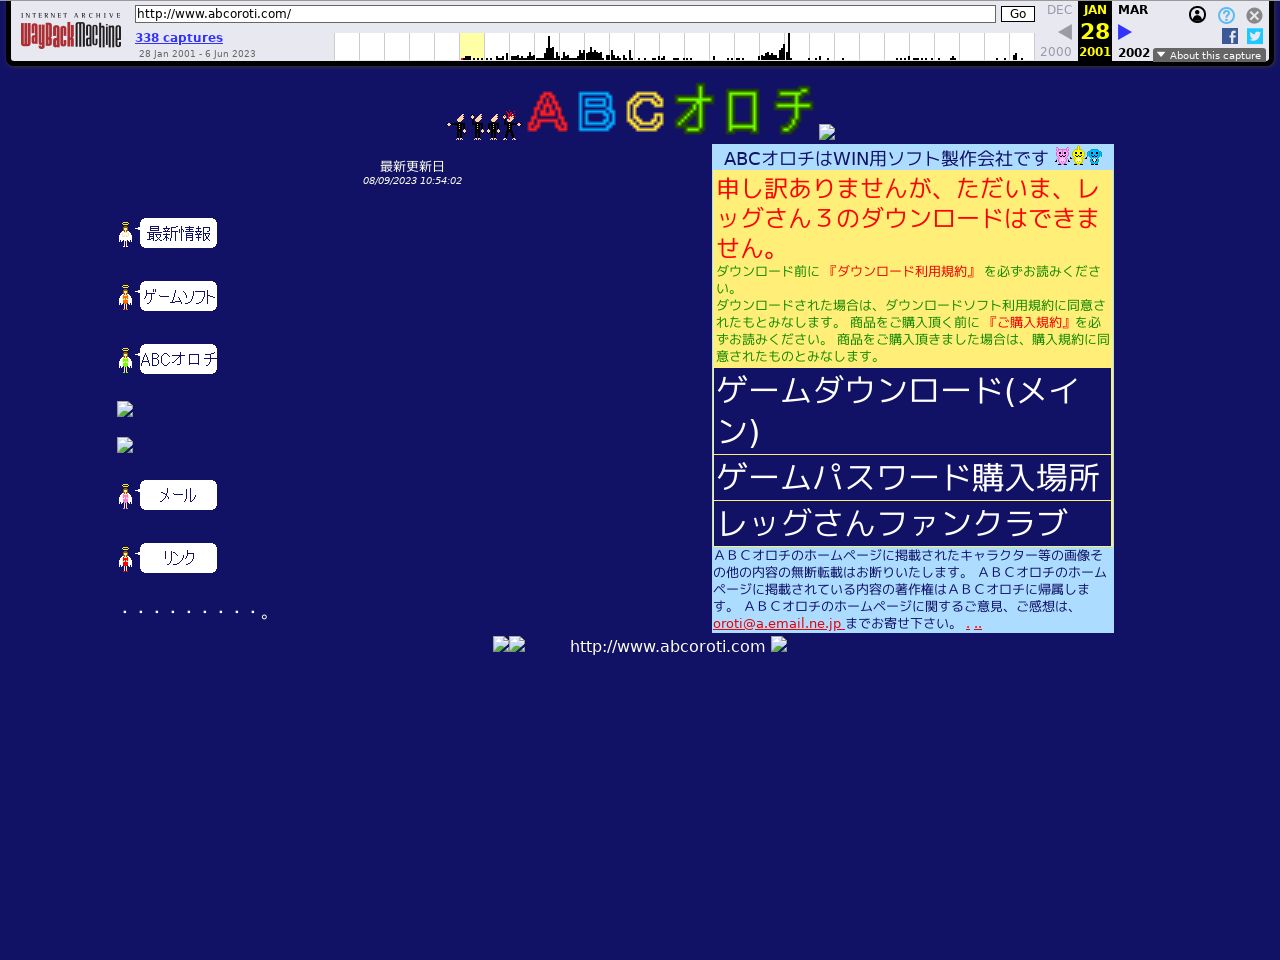Open the Wayback help question icon
The width and height of the screenshot is (1280, 960).
(1226, 15)
